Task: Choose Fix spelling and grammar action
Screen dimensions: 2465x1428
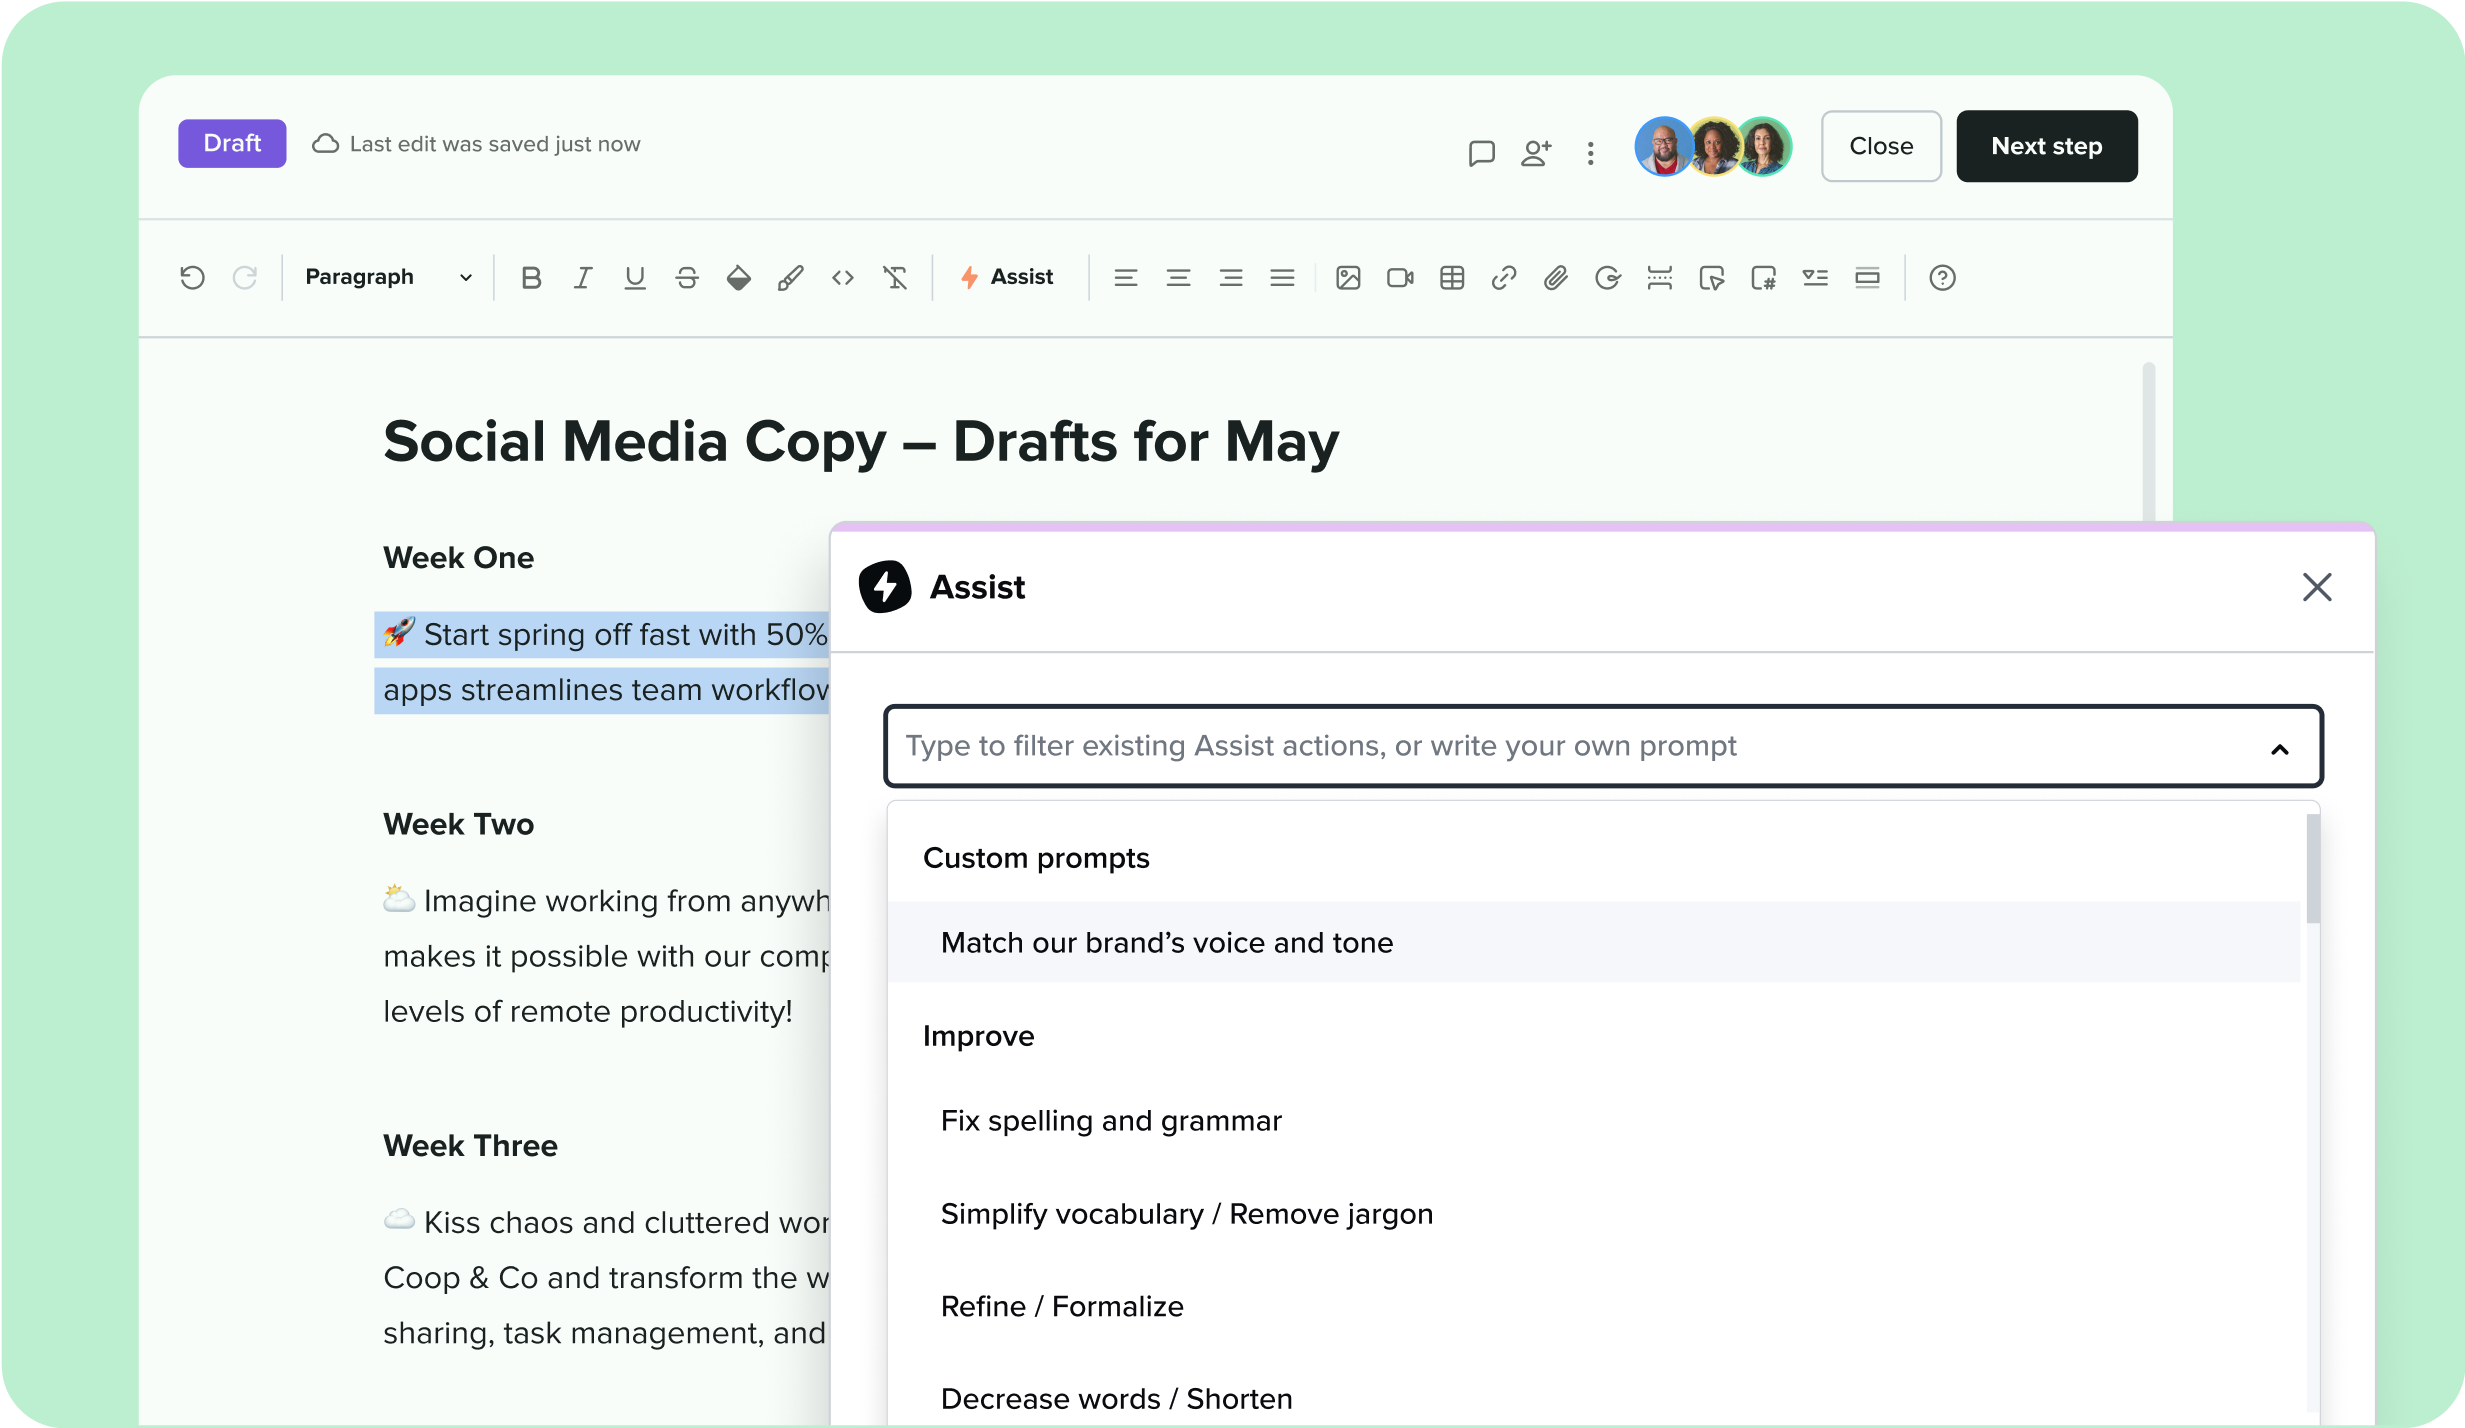Action: pyautogui.click(x=1110, y=1120)
